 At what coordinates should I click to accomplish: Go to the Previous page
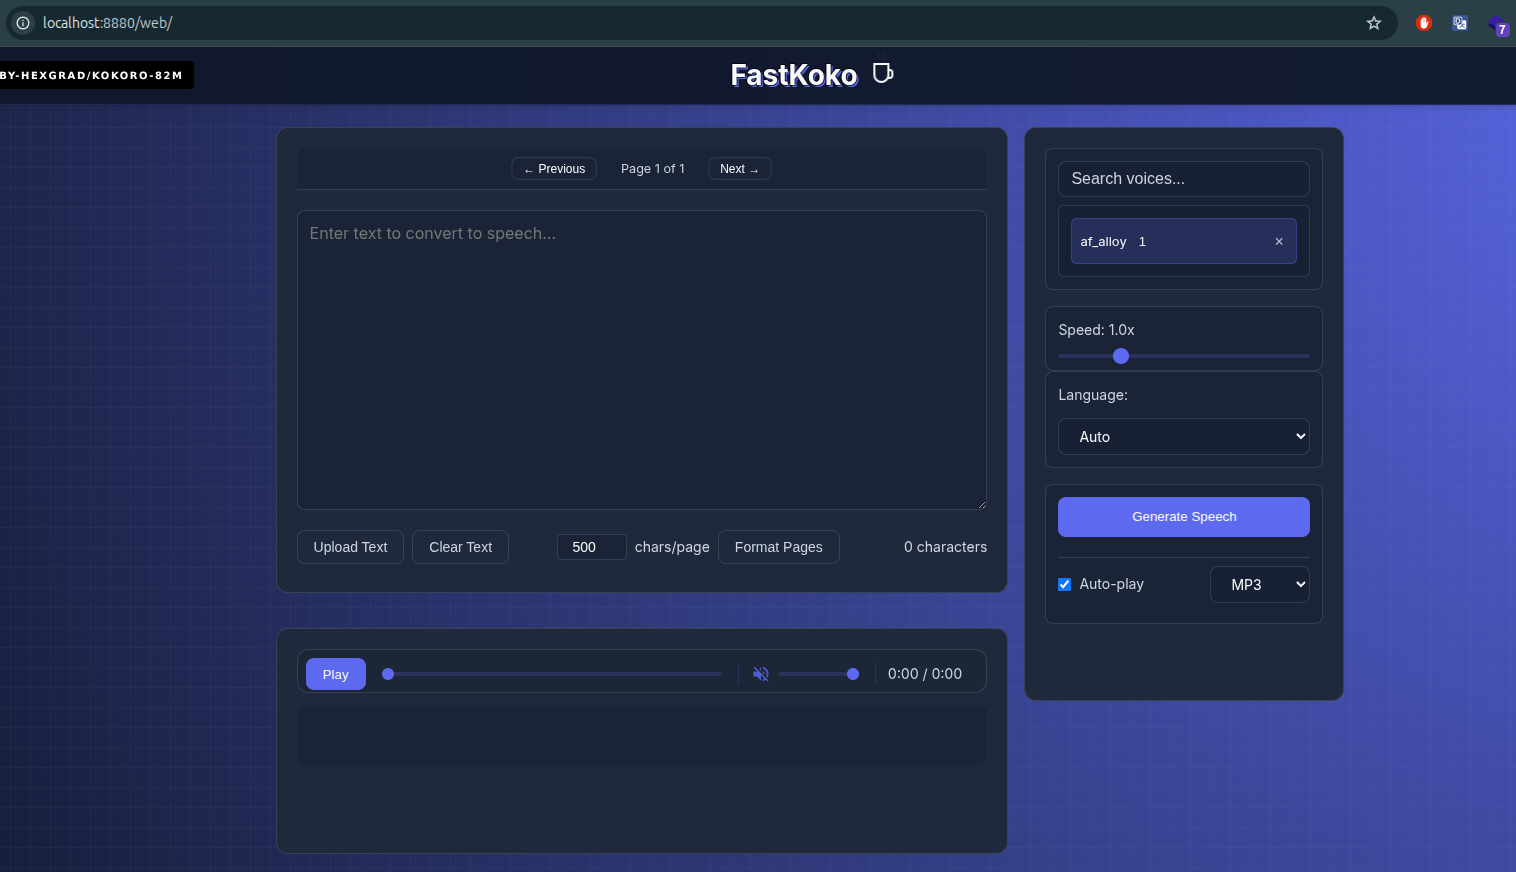[554, 169]
